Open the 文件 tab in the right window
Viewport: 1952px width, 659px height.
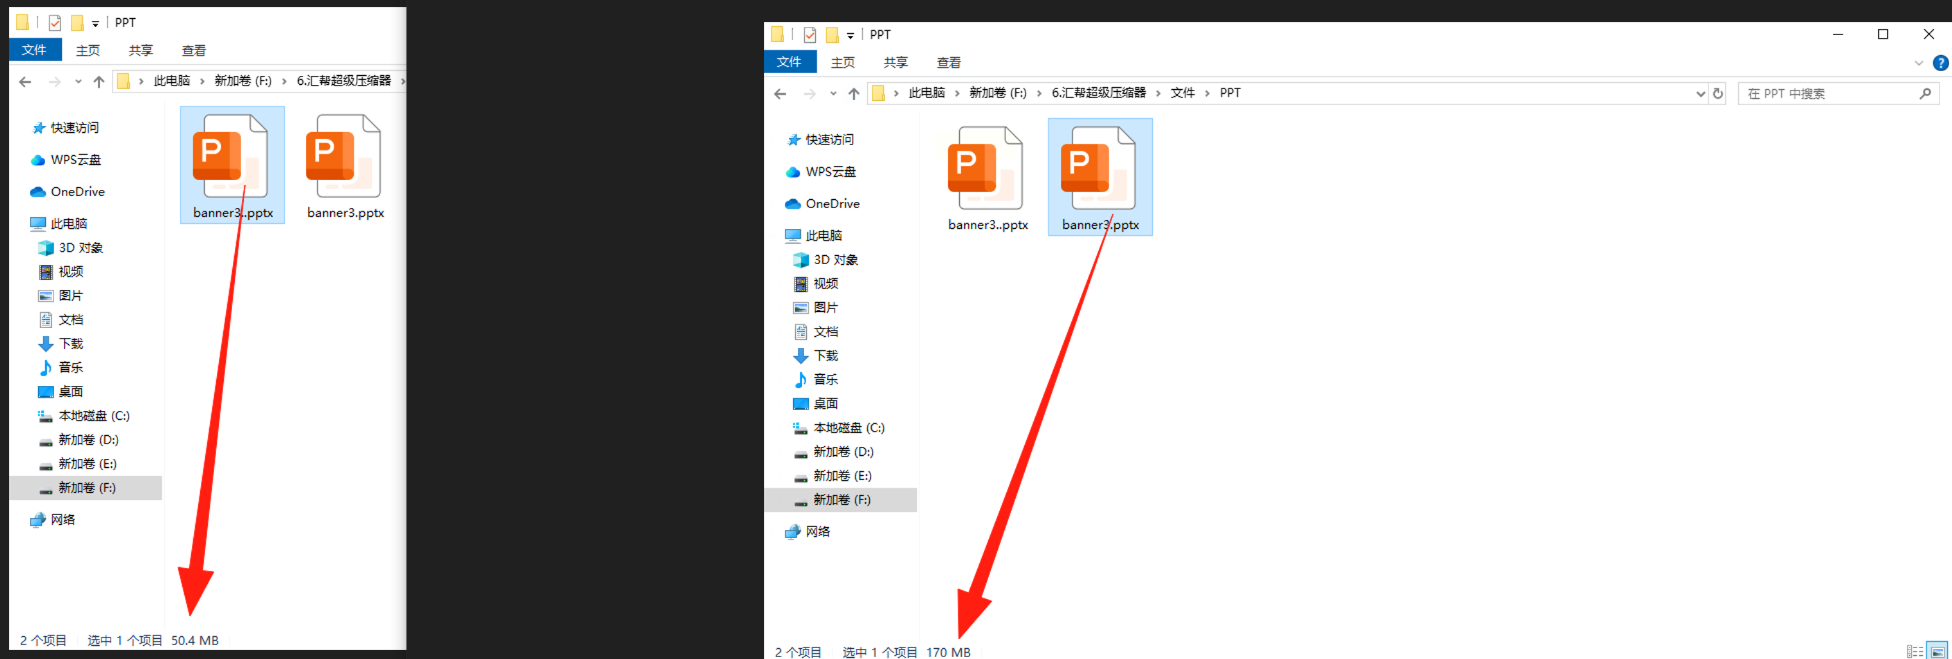click(x=789, y=62)
